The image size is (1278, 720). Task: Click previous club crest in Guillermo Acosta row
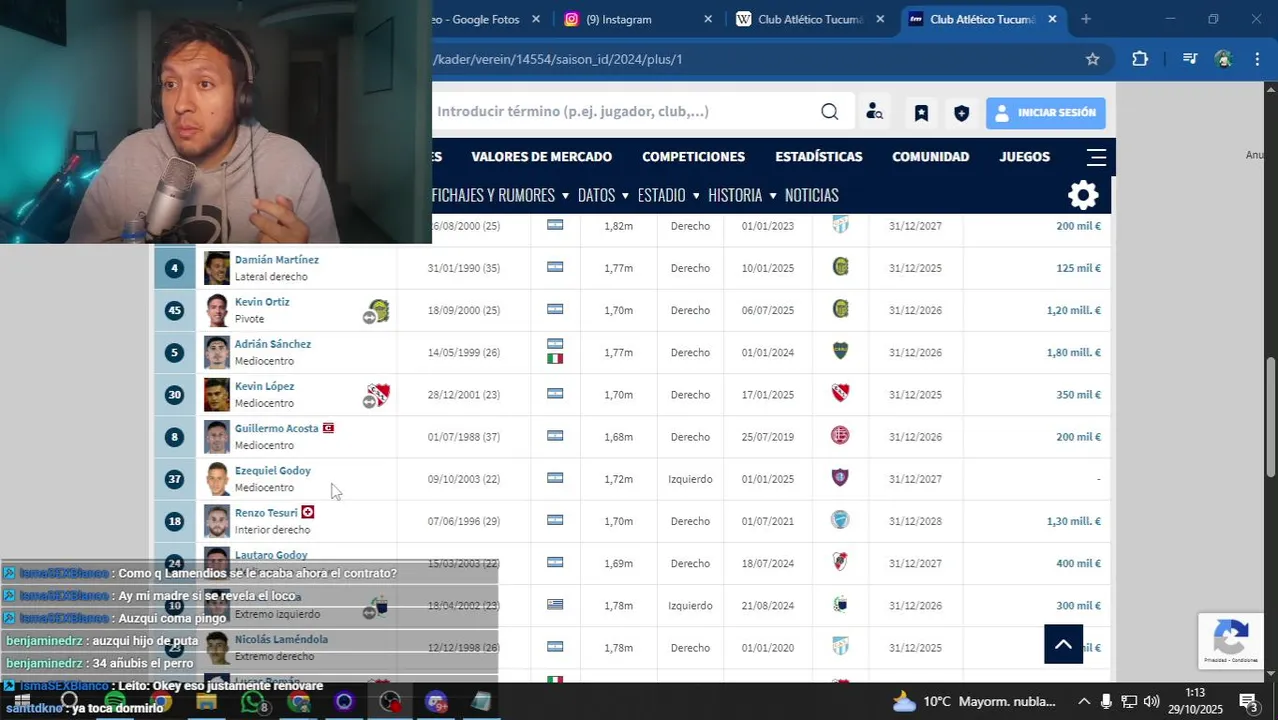(x=841, y=436)
